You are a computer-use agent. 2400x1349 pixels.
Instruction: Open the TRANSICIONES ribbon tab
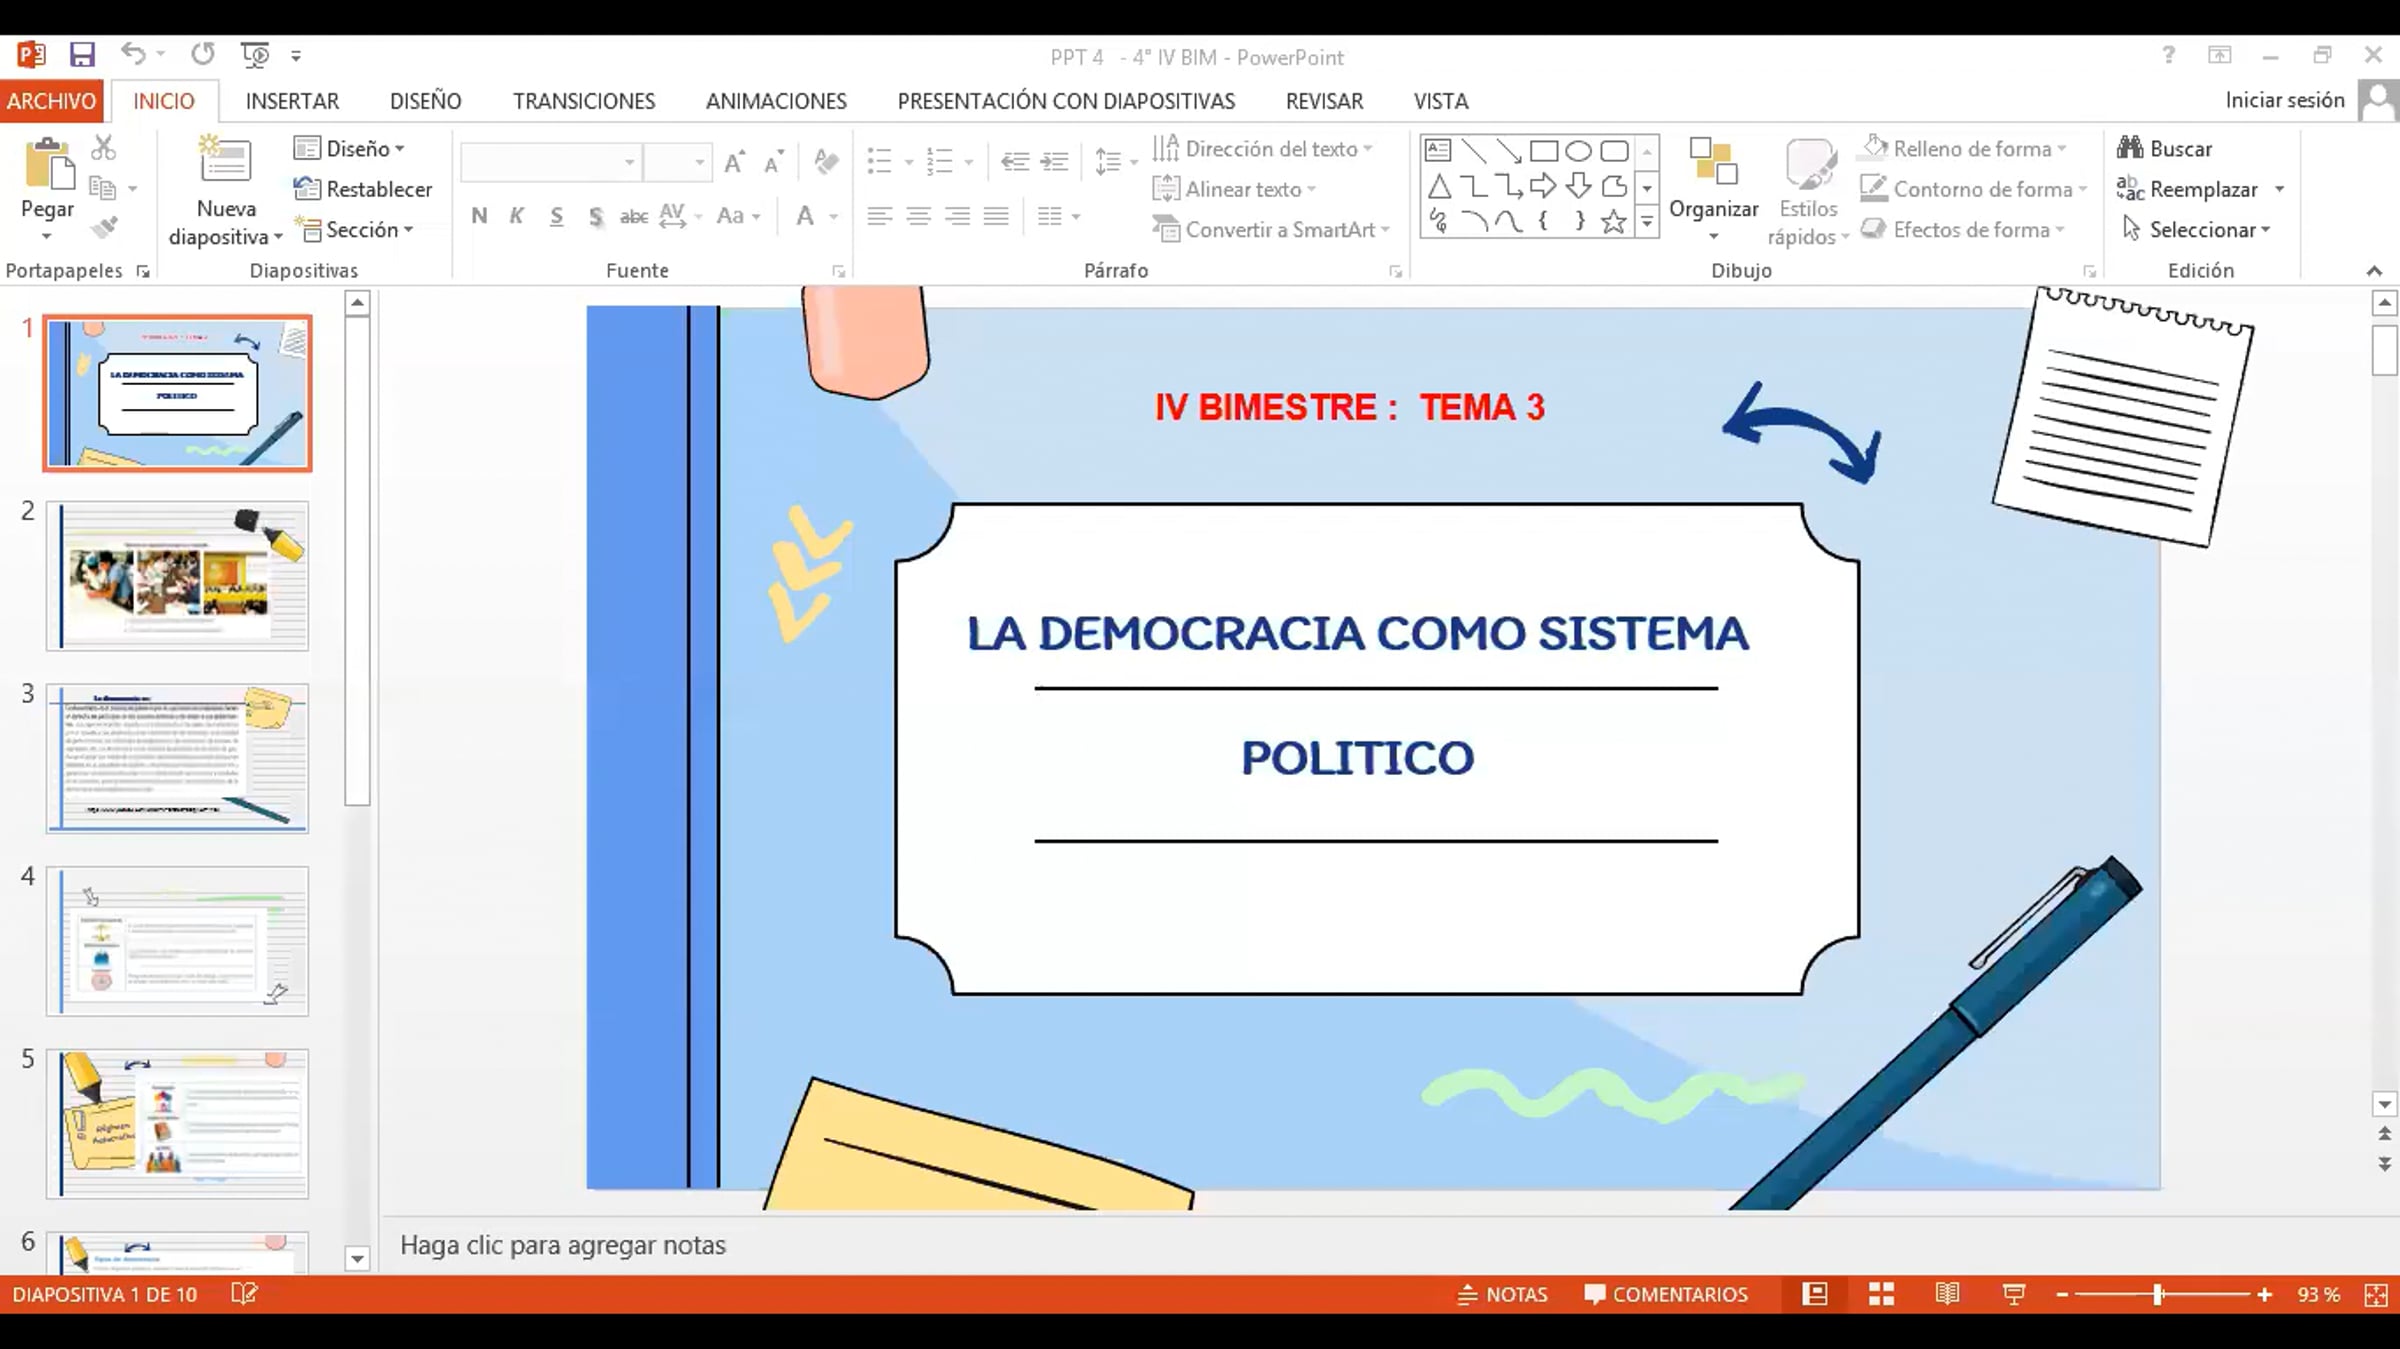(x=584, y=101)
